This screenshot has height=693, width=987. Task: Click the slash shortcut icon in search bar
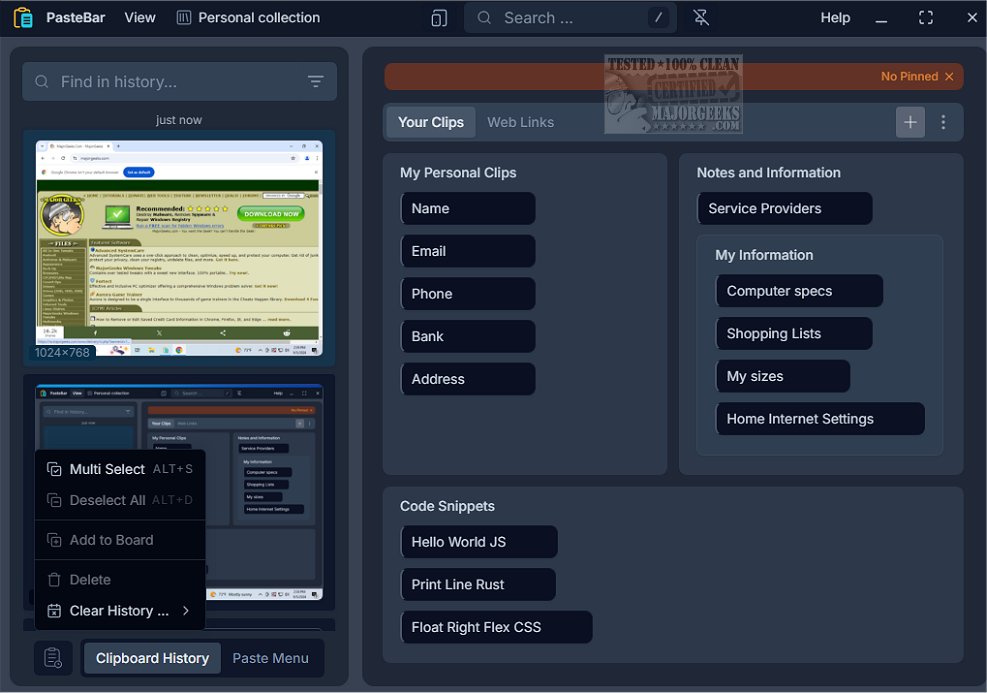point(658,18)
